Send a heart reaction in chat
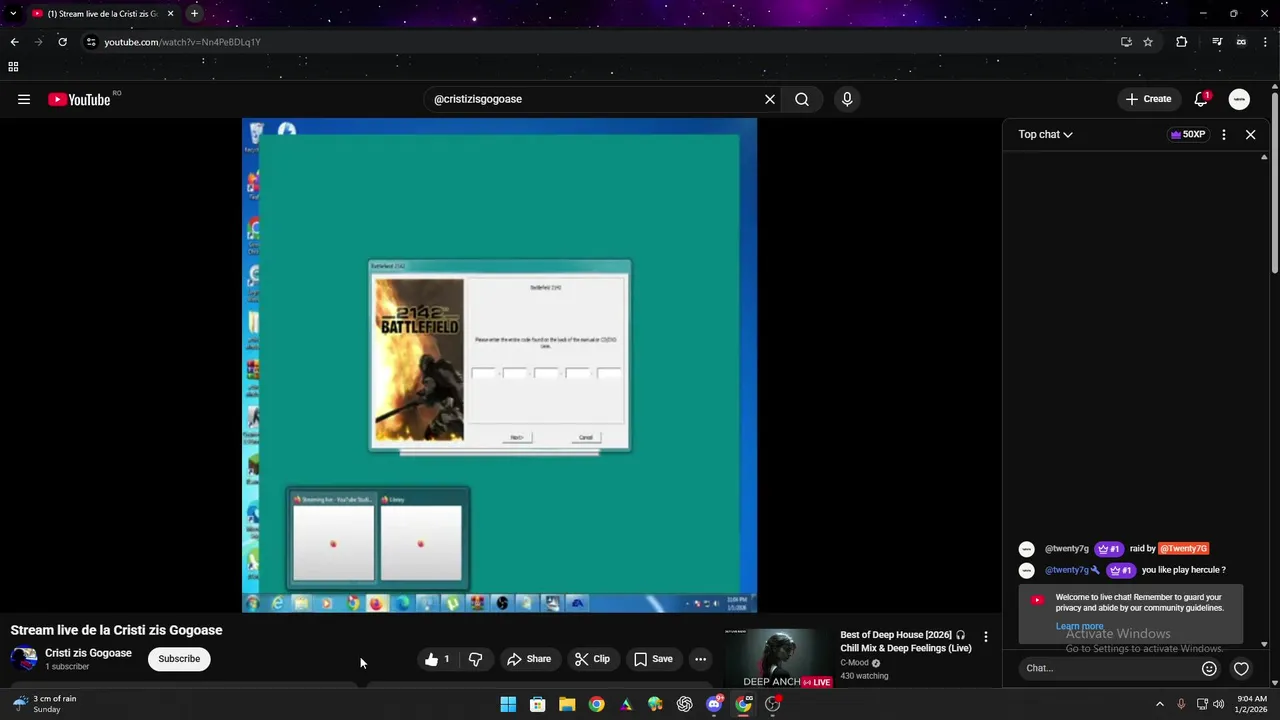1280x720 pixels. [x=1241, y=668]
